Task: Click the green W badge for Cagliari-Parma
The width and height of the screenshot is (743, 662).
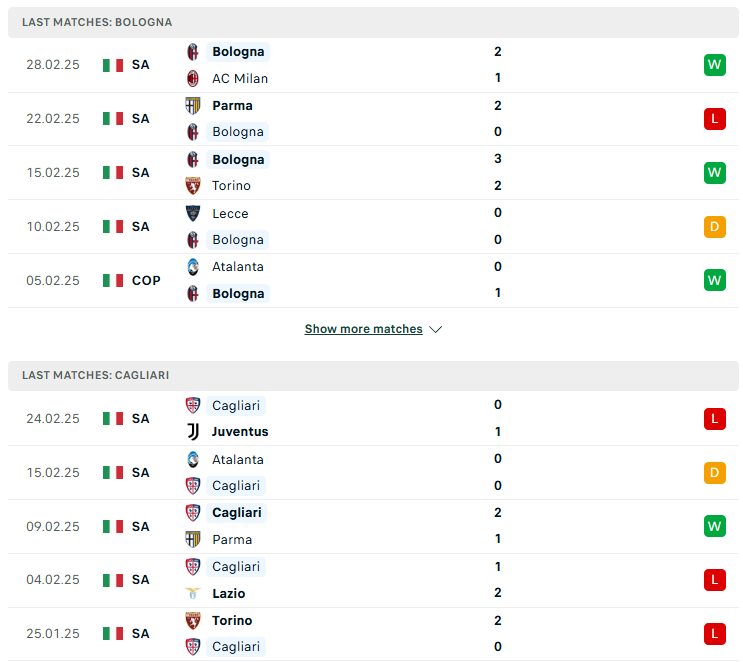Action: pyautogui.click(x=715, y=526)
